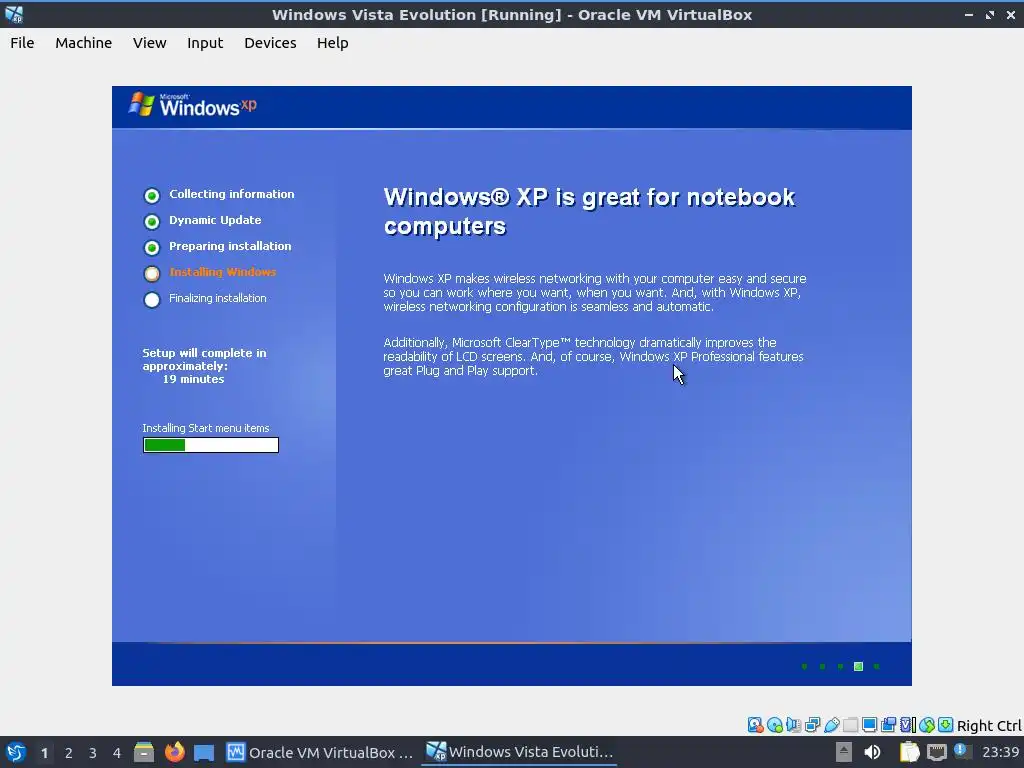Screen dimensions: 1024x768
Task: Click the CPU virtualization status icon
Action: (908, 725)
